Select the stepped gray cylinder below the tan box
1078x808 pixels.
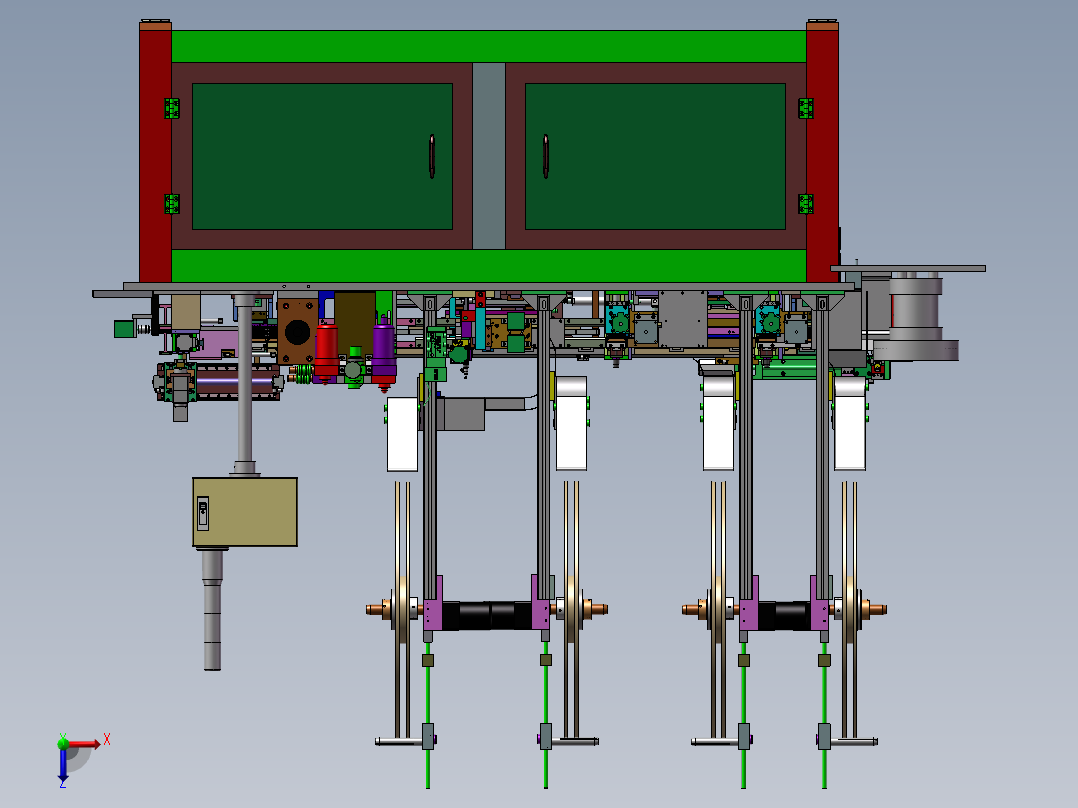(212, 609)
